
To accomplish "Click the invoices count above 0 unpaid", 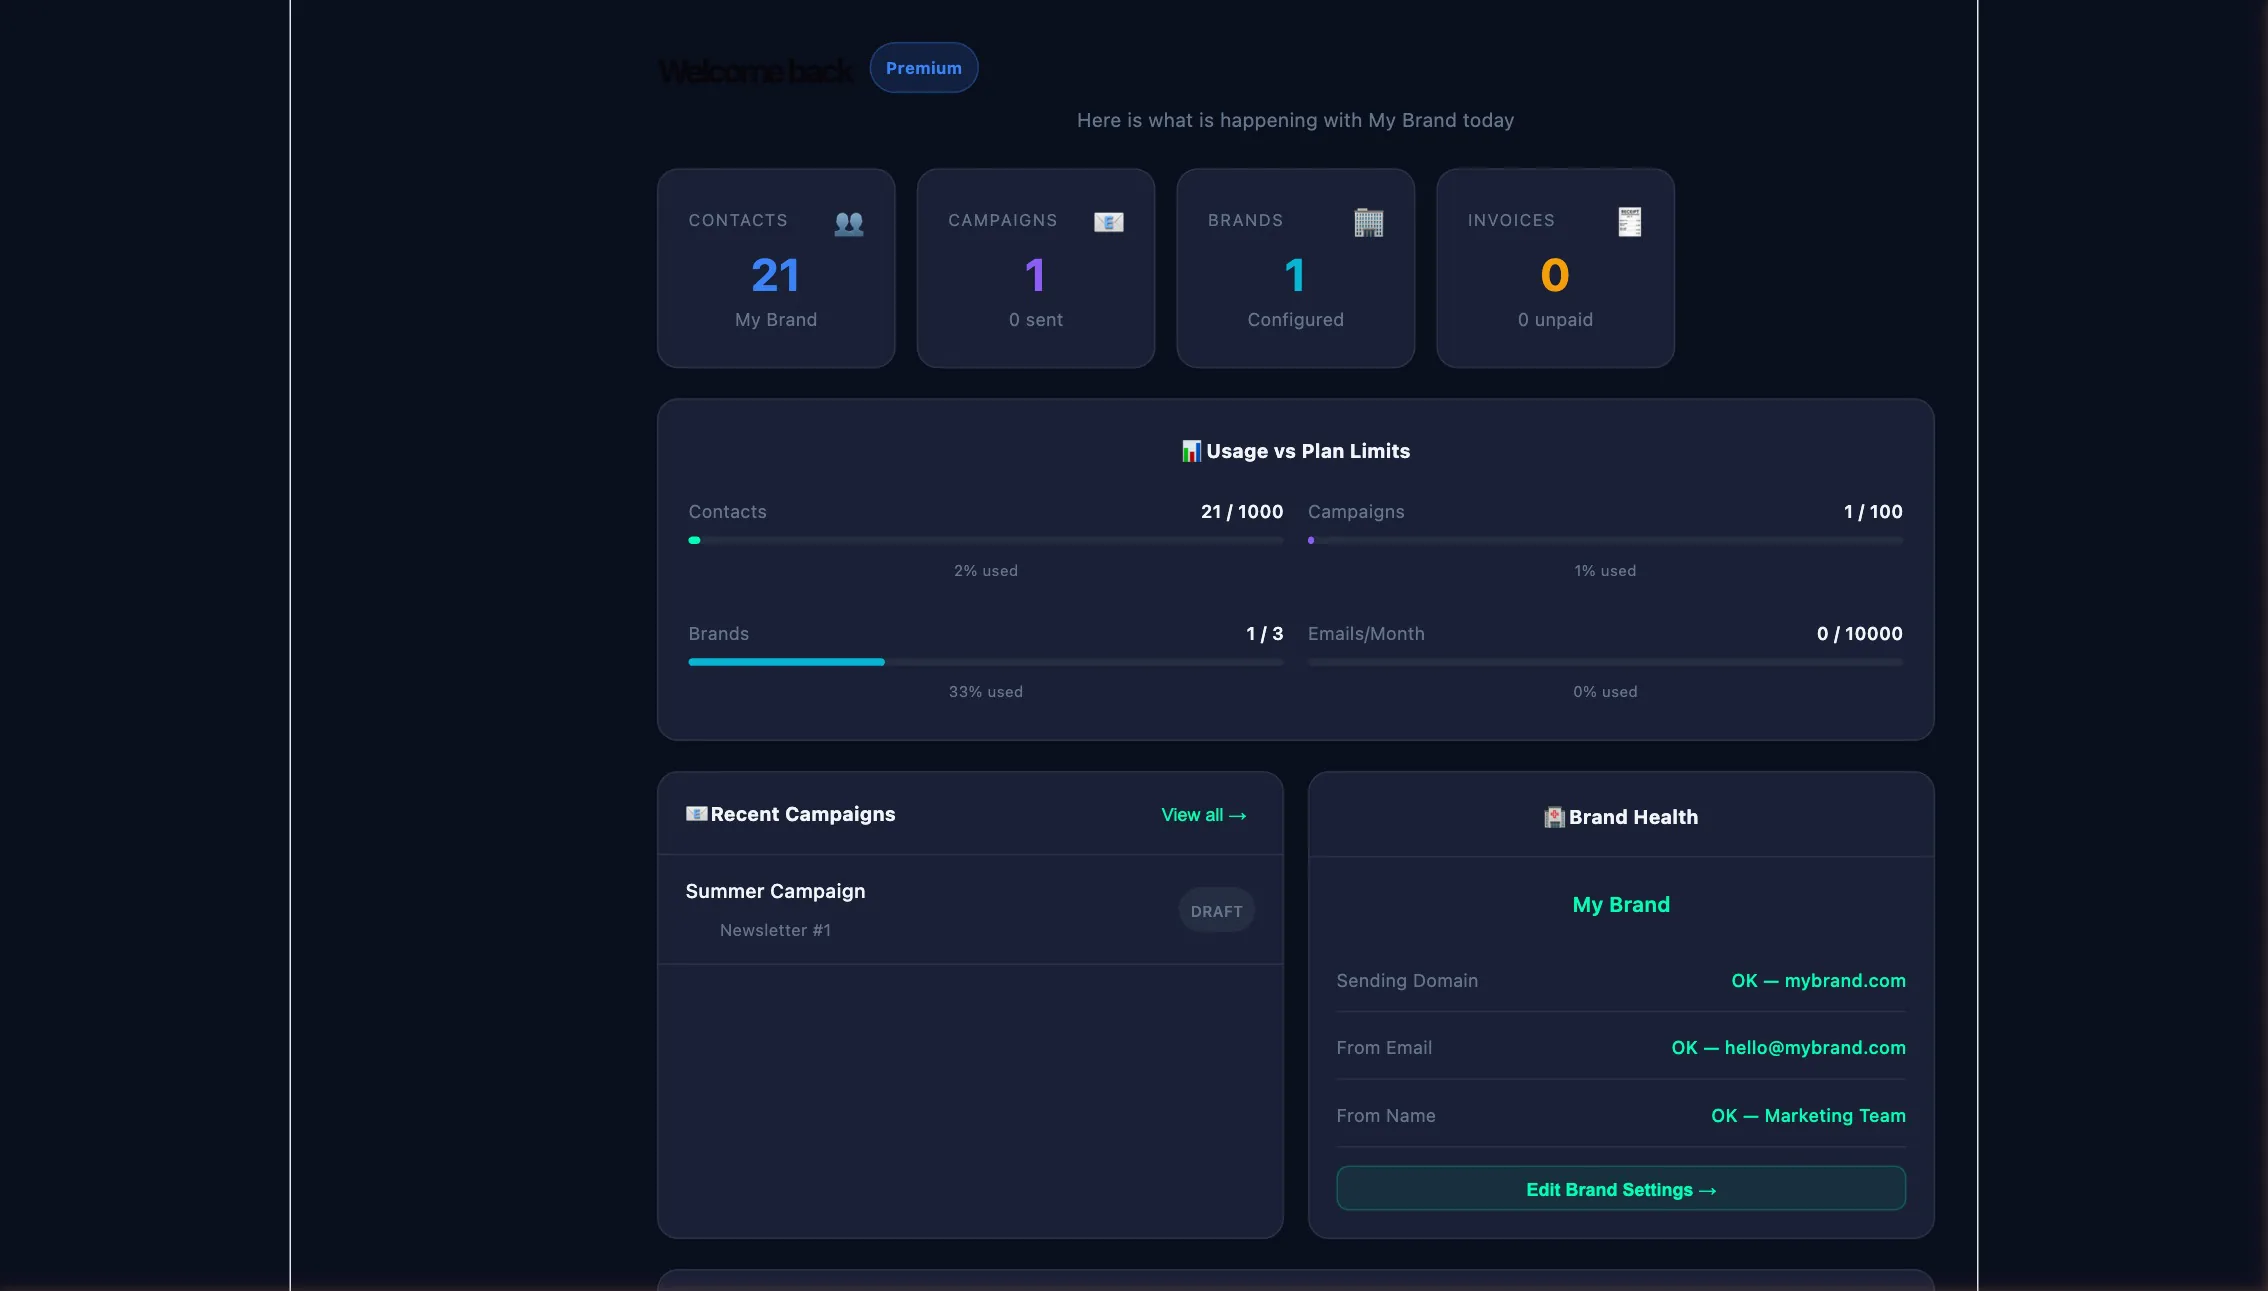I will pos(1555,275).
